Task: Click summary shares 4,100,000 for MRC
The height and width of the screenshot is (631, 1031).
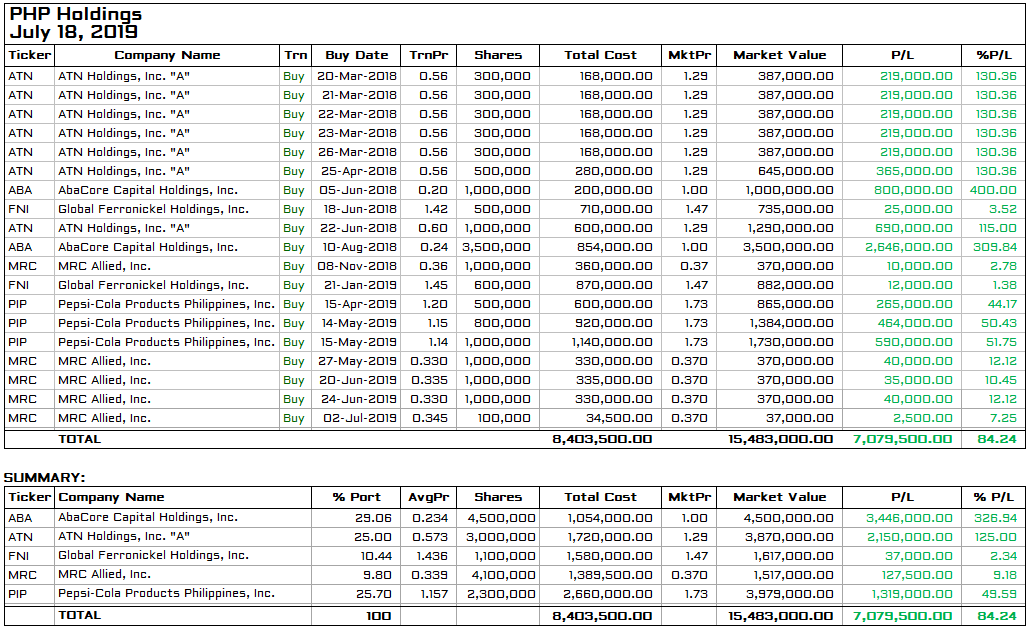Action: point(502,576)
